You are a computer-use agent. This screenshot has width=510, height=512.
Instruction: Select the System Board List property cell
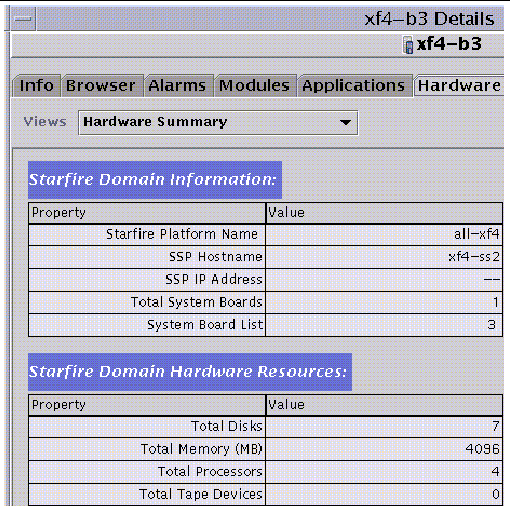tap(147, 325)
